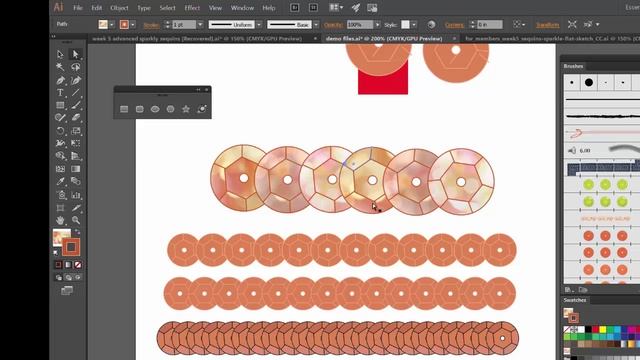Choose the Flare tool in floating panel
Viewport: 640px width, 360px height.
click(x=202, y=109)
